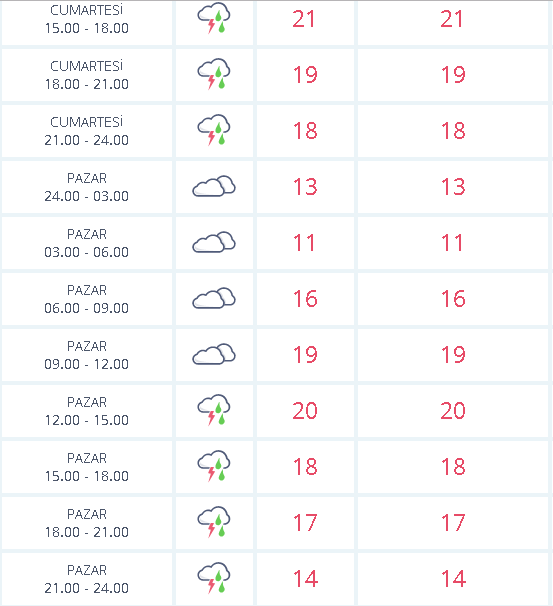Click cloudy icon for Pazar 06.00 - 09.00
The height and width of the screenshot is (606, 553).
click(214, 298)
